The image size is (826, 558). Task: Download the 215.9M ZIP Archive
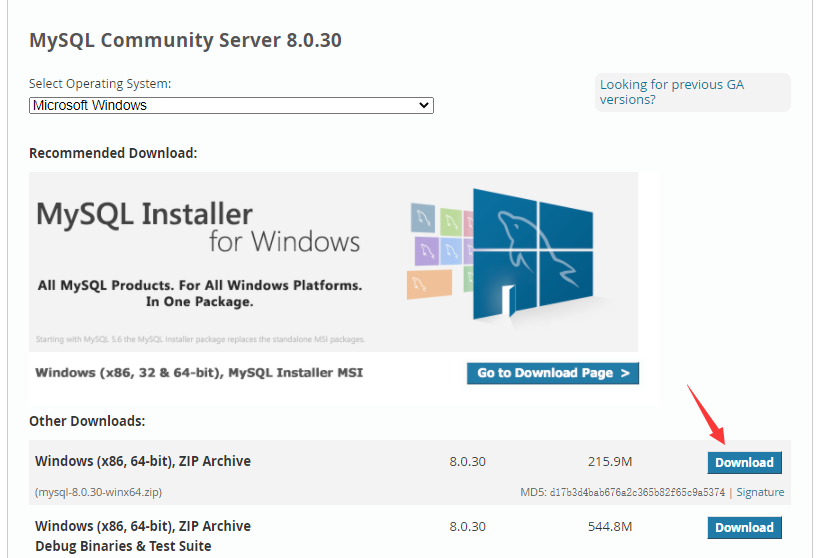(x=744, y=463)
